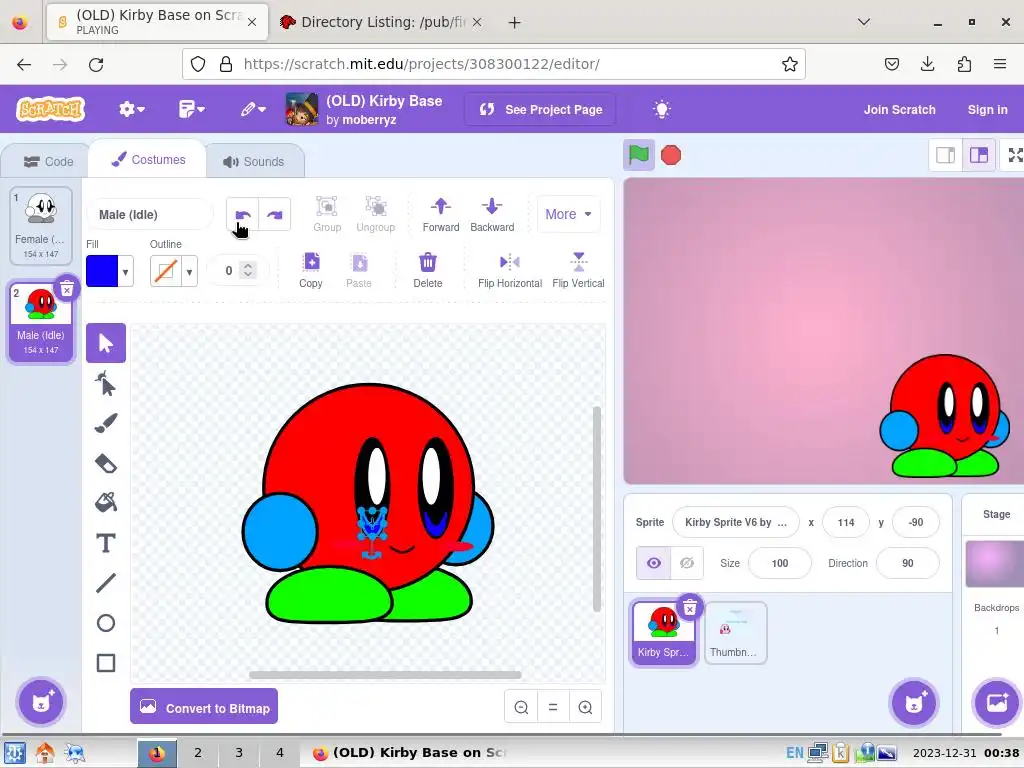Viewport: 1024px width, 768px height.
Task: List all browser tabs chevron
Action: click(863, 22)
